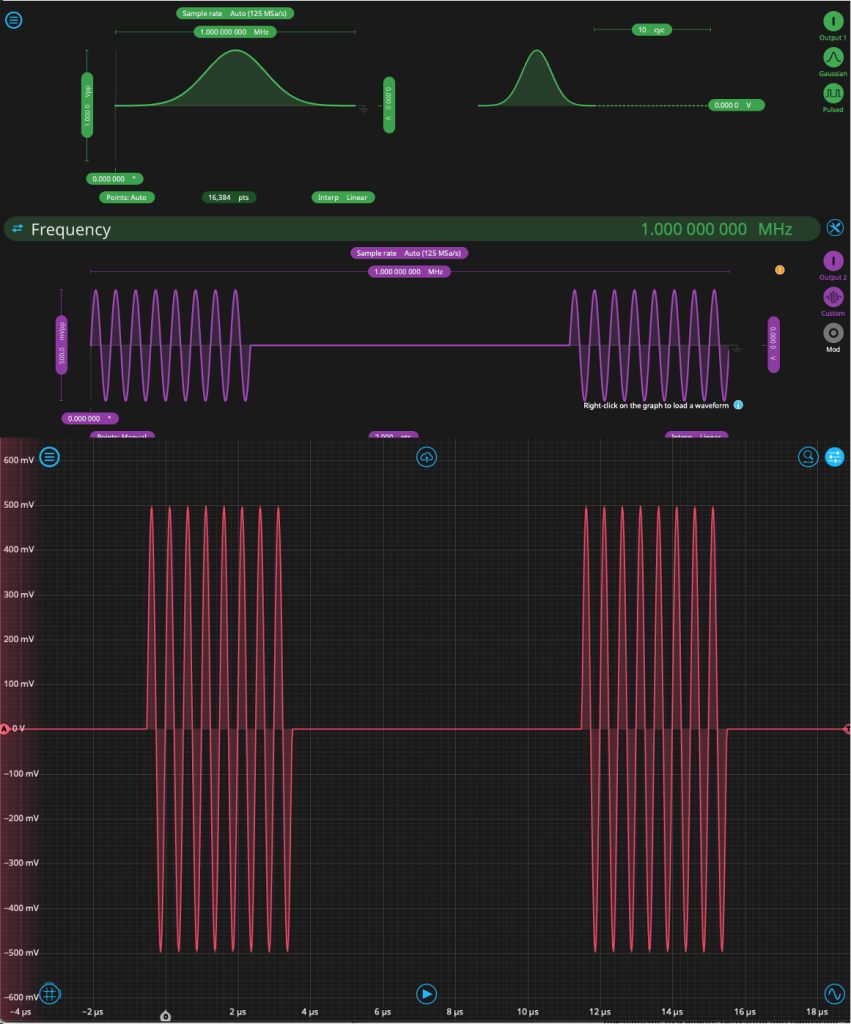Viewport: 851px width, 1024px height.
Task: Click the green Sample rate Auto setting
Action: pyautogui.click(x=234, y=13)
